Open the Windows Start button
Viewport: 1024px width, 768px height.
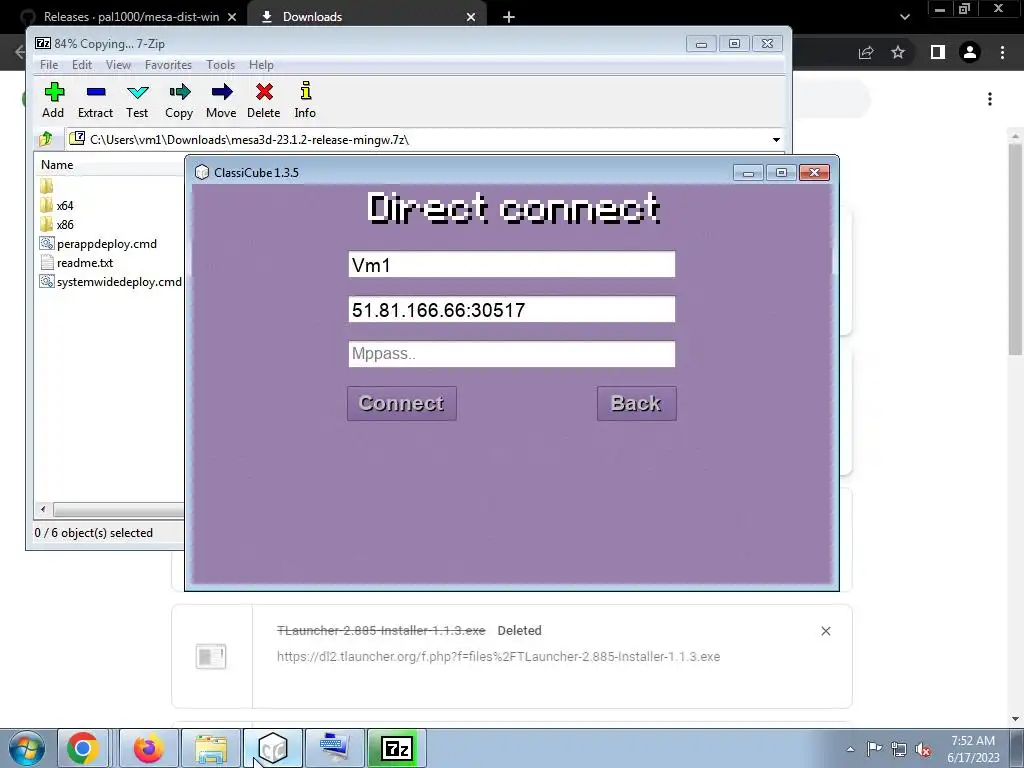27,748
